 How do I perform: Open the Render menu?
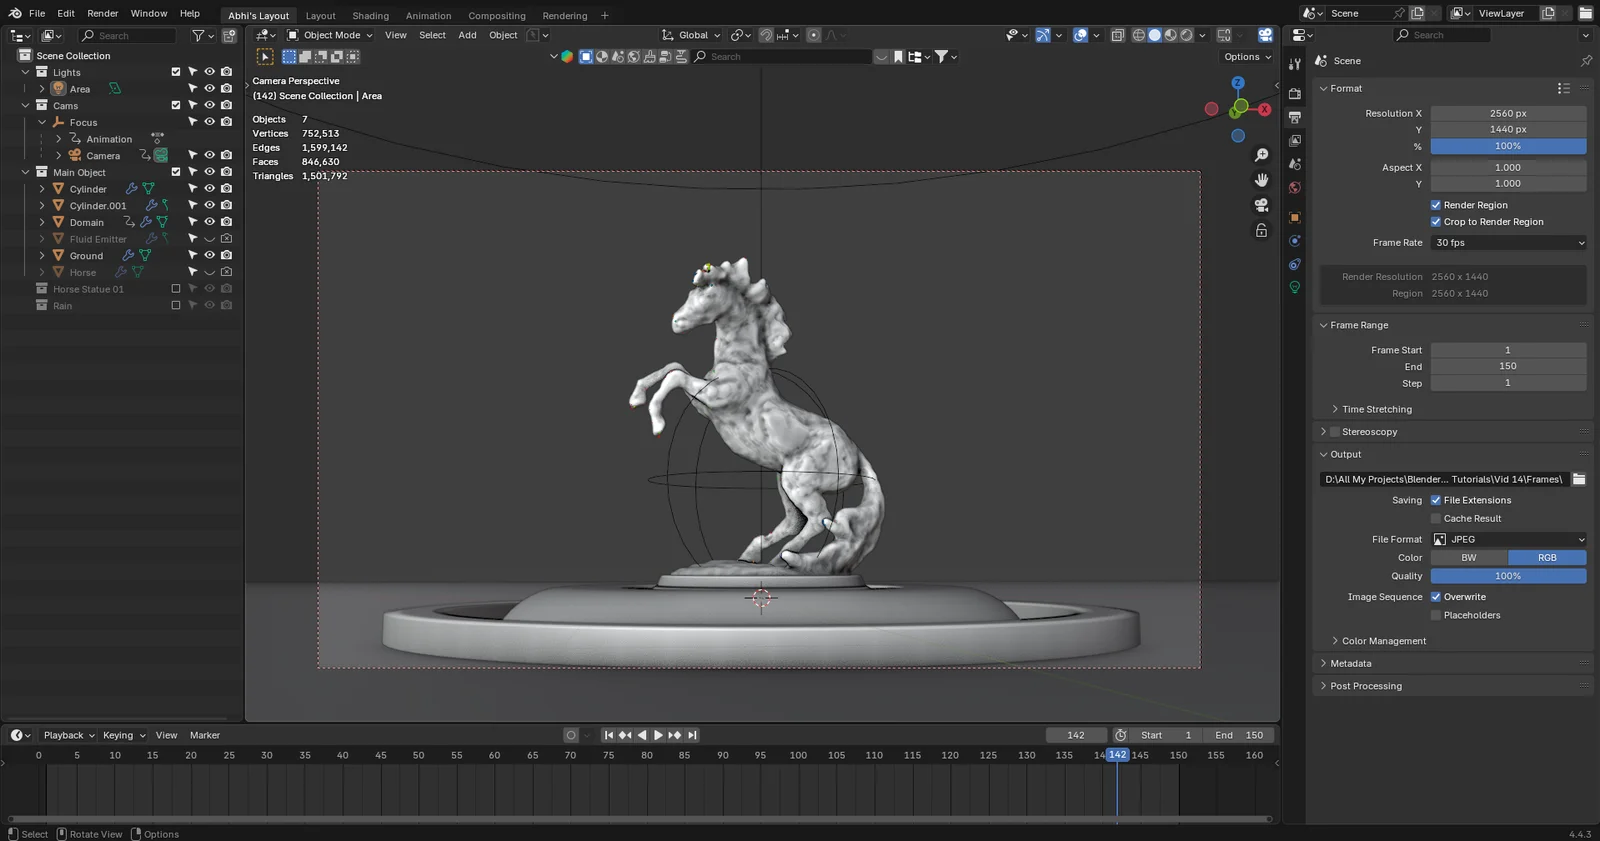point(103,14)
